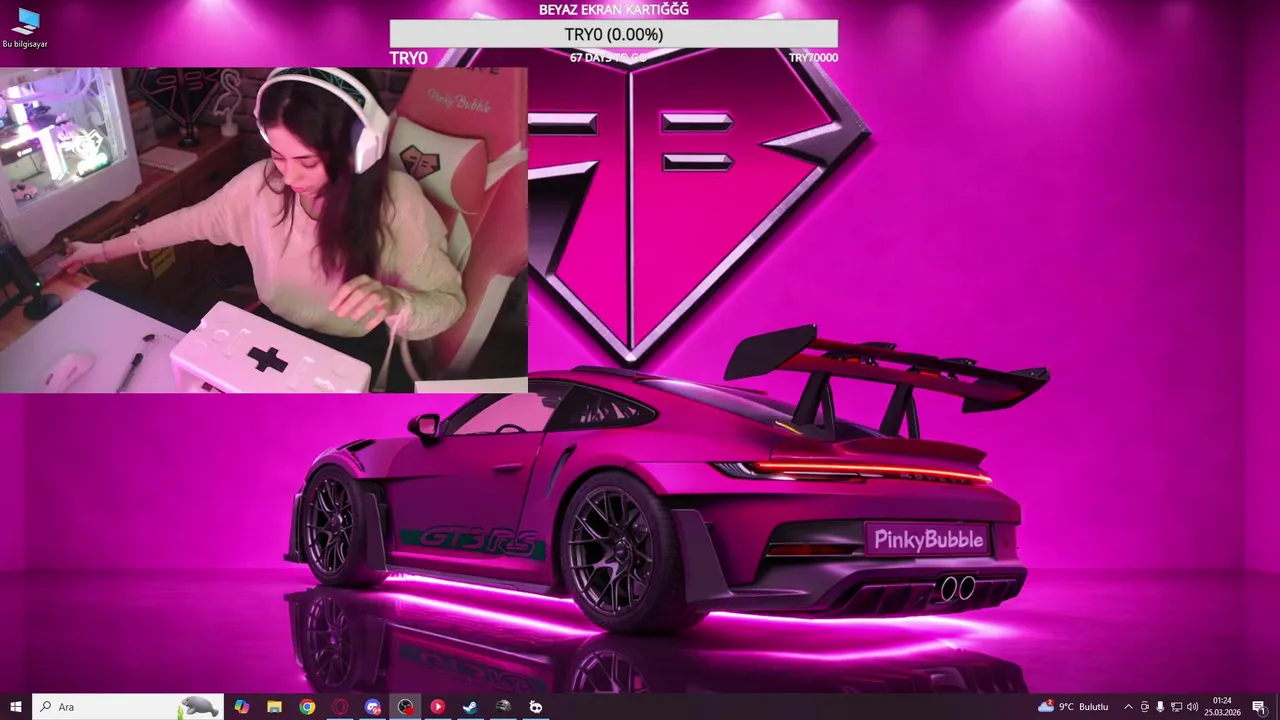Click the microphone tray icon
This screenshot has width=1280, height=720.
click(x=1160, y=707)
